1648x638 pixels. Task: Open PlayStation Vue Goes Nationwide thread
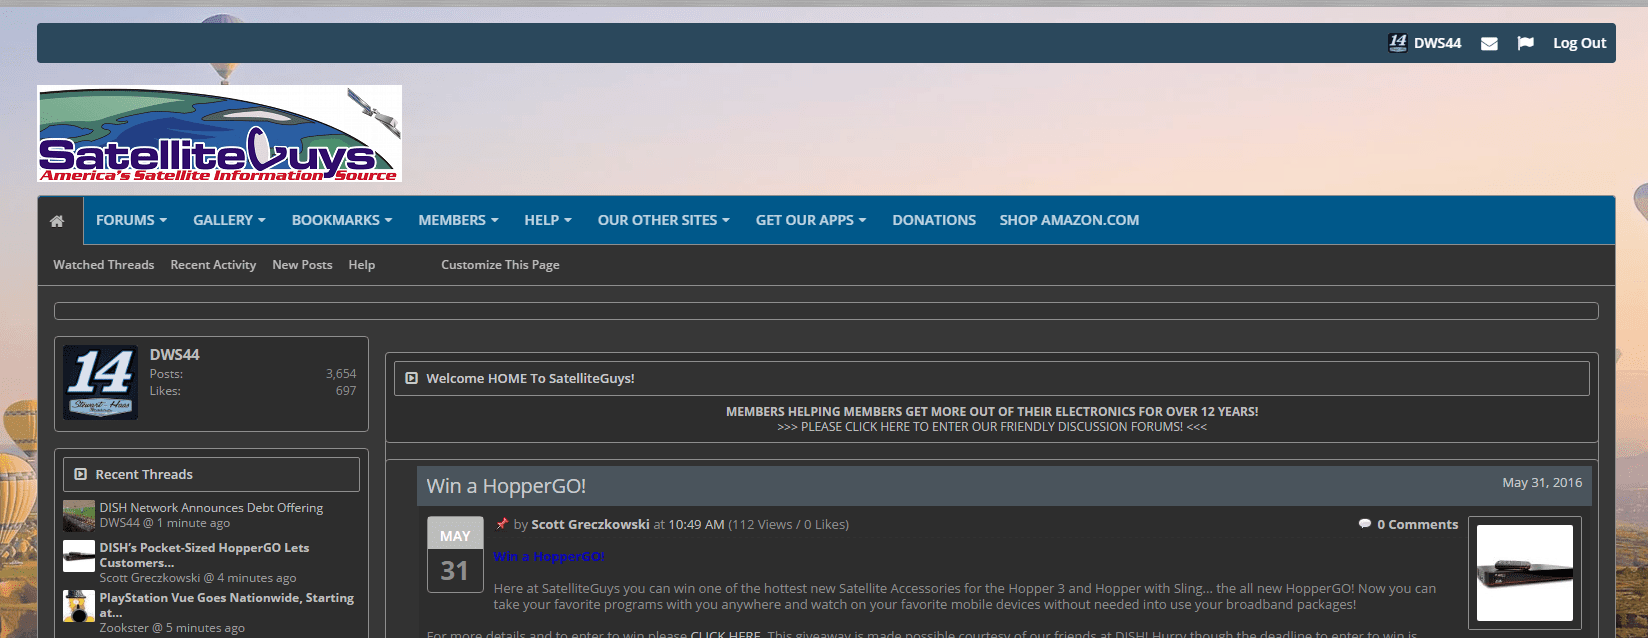point(226,605)
